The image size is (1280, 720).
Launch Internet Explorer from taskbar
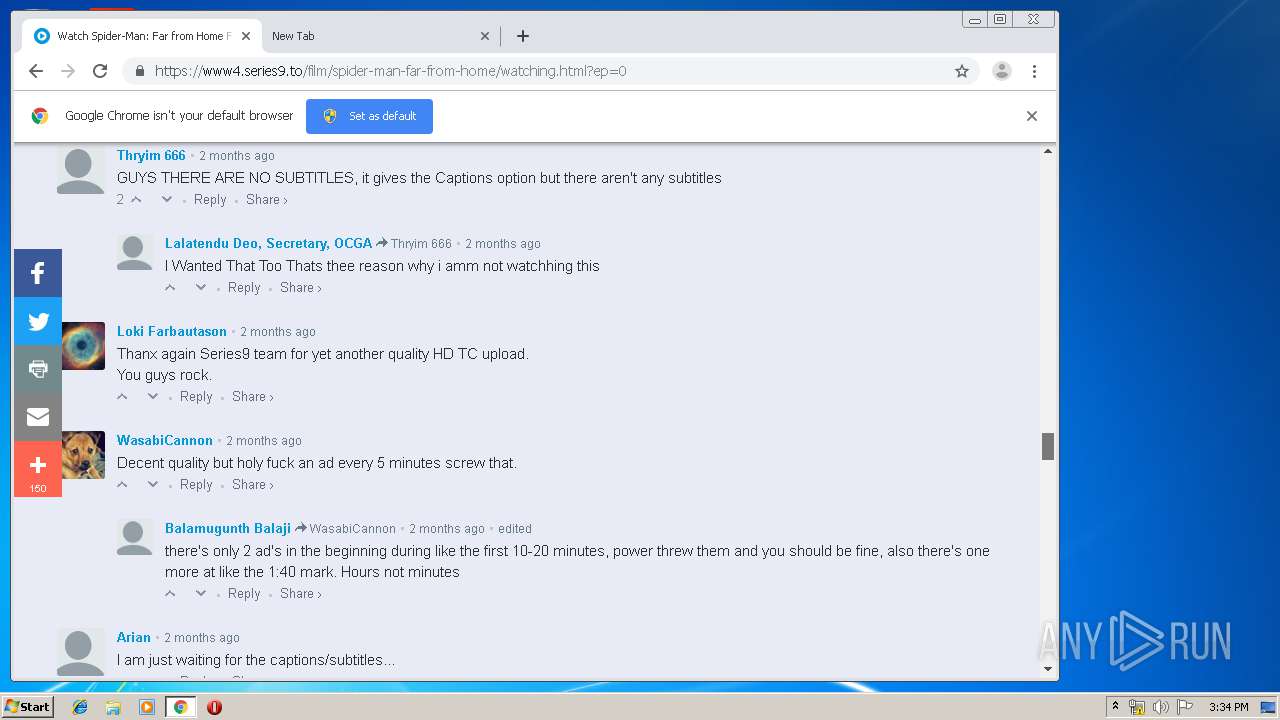pyautogui.click(x=80, y=707)
